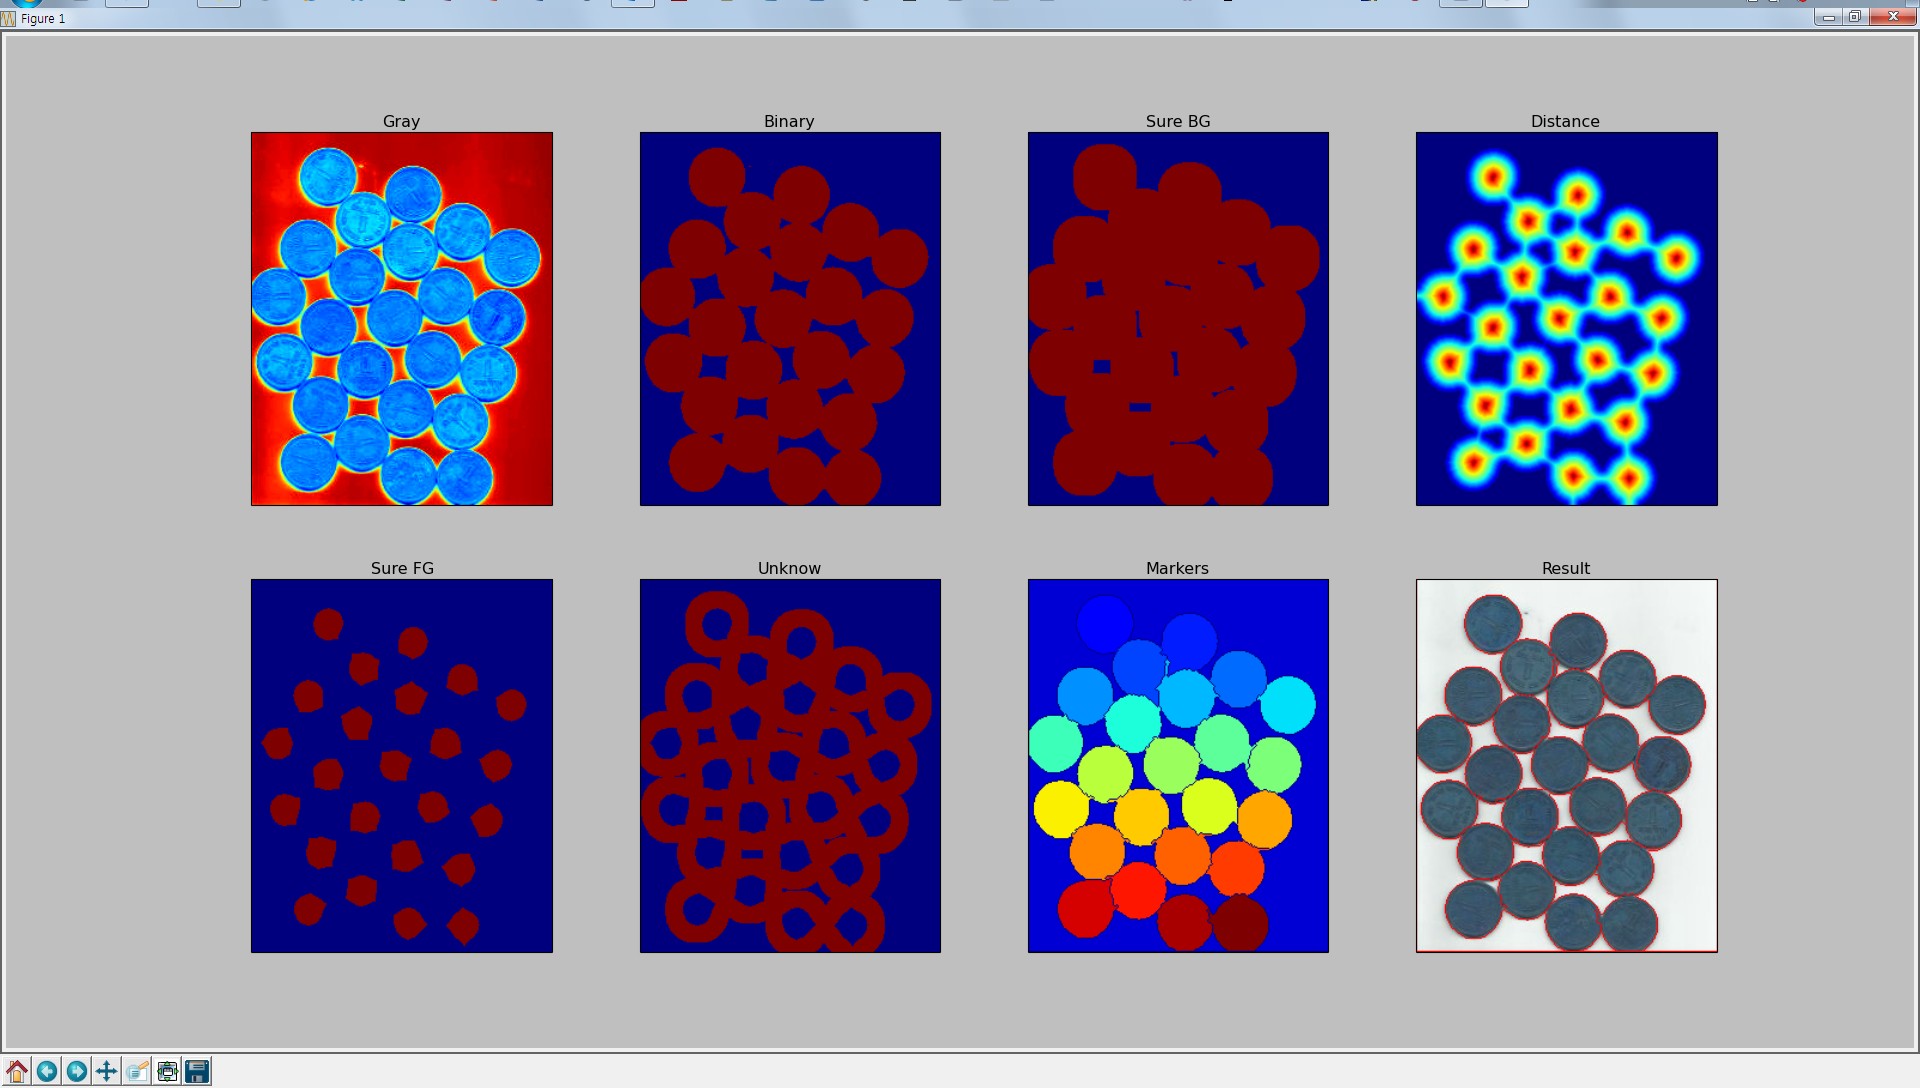The height and width of the screenshot is (1088, 1920).
Task: Reset view with the Home icon
Action: [17, 1072]
